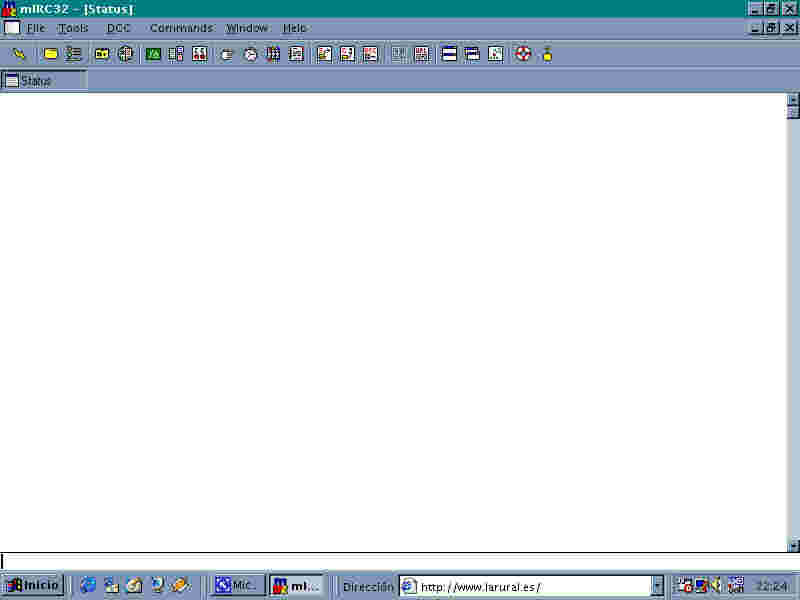800x600 pixels.
Task: Expand the Dirección address dropdown arrow
Action: pyautogui.click(x=658, y=587)
